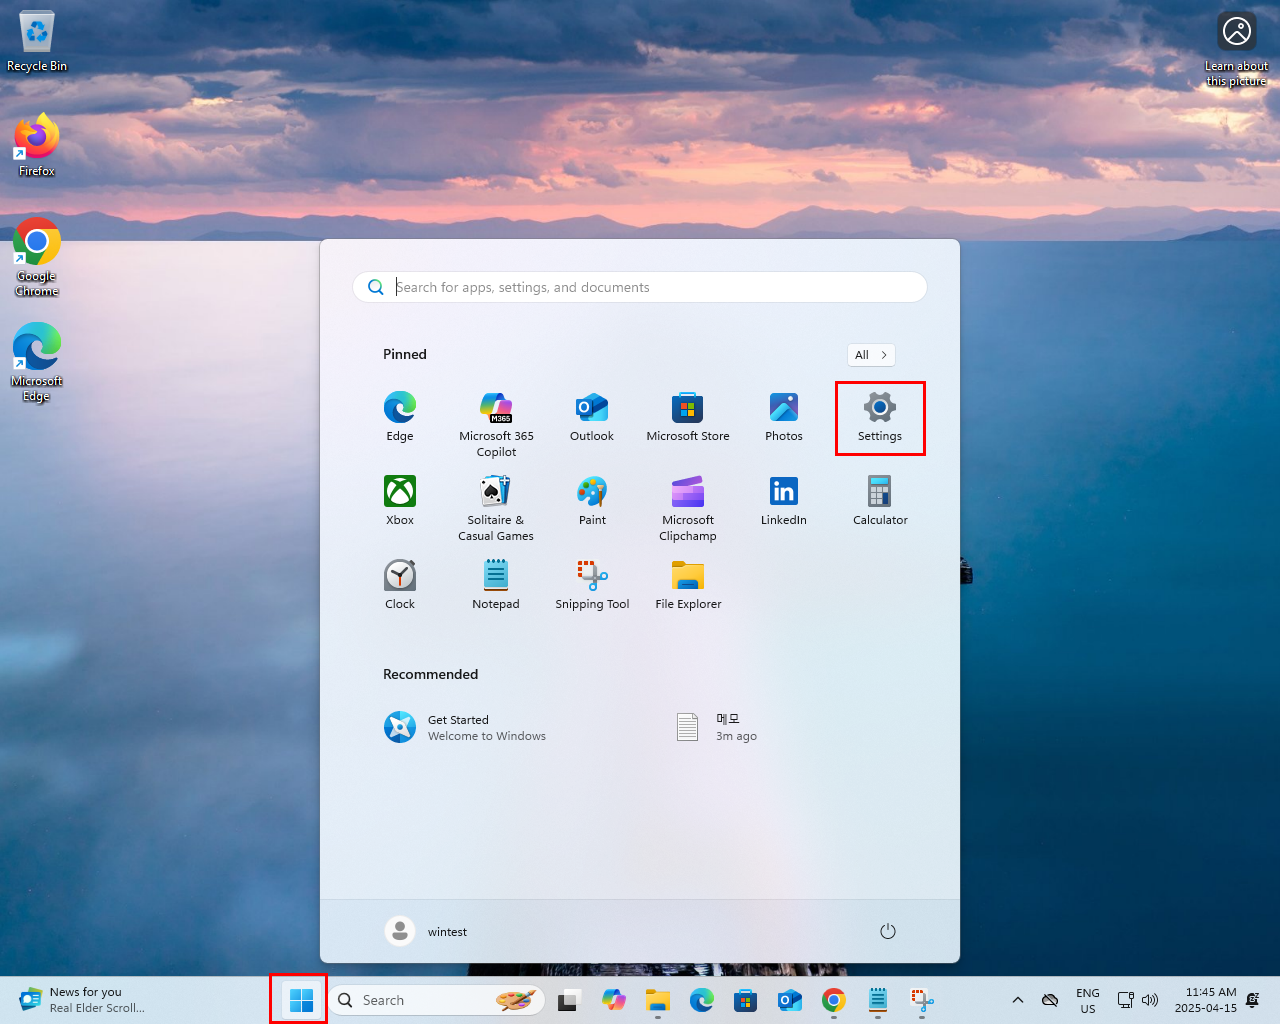Viewport: 1280px width, 1024px height.
Task: Open Edge from pinned apps
Action: pyautogui.click(x=400, y=417)
